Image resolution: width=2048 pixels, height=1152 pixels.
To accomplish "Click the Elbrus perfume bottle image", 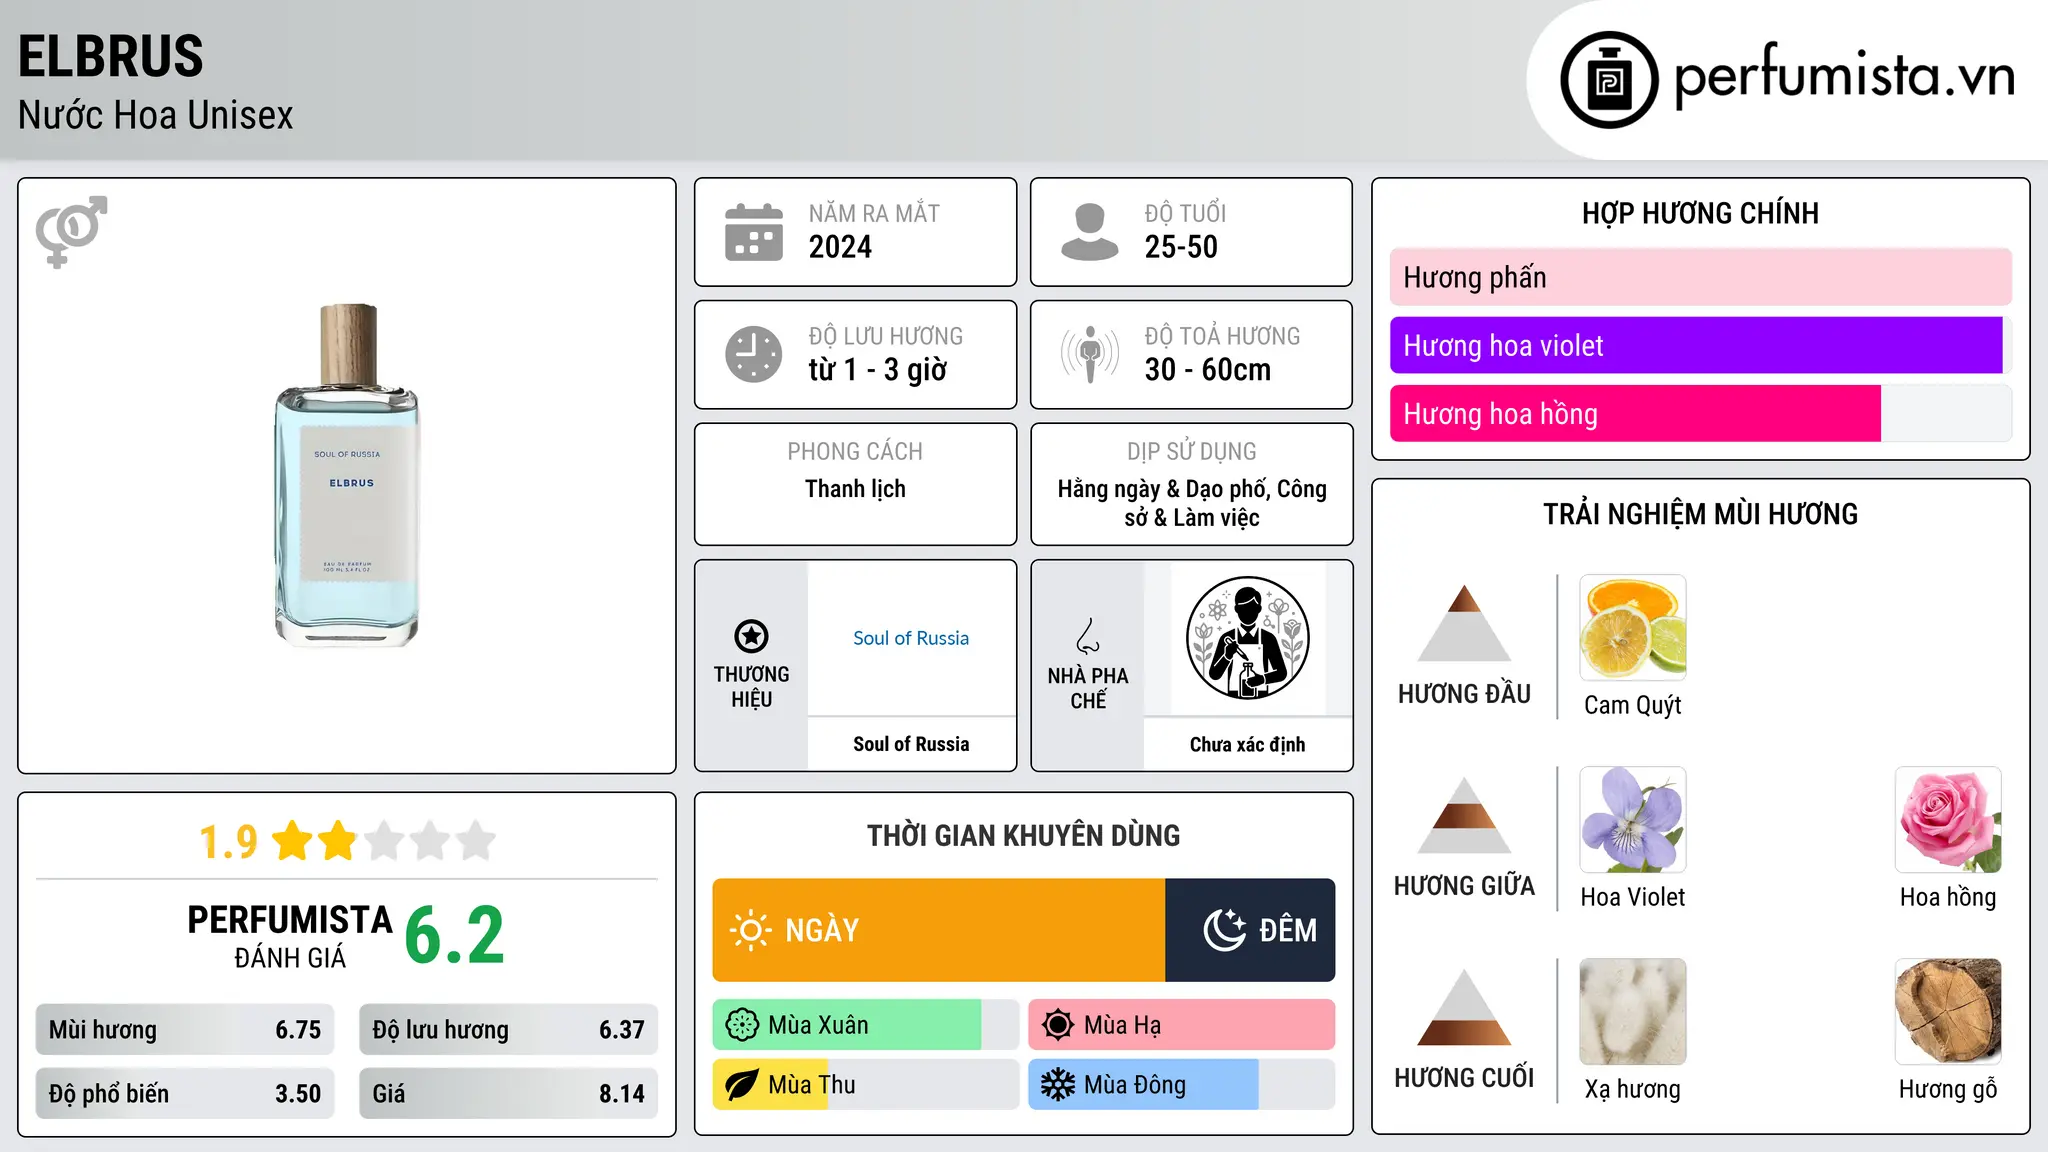I will 347,475.
